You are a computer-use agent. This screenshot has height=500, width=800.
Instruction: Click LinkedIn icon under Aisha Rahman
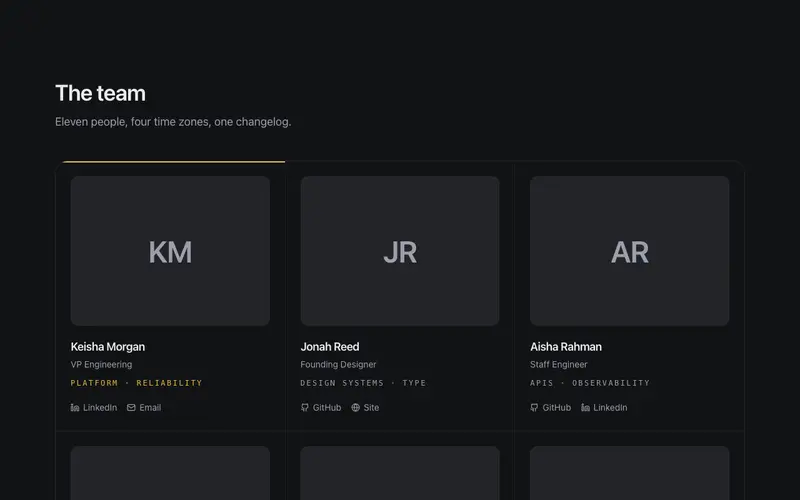(x=586, y=408)
